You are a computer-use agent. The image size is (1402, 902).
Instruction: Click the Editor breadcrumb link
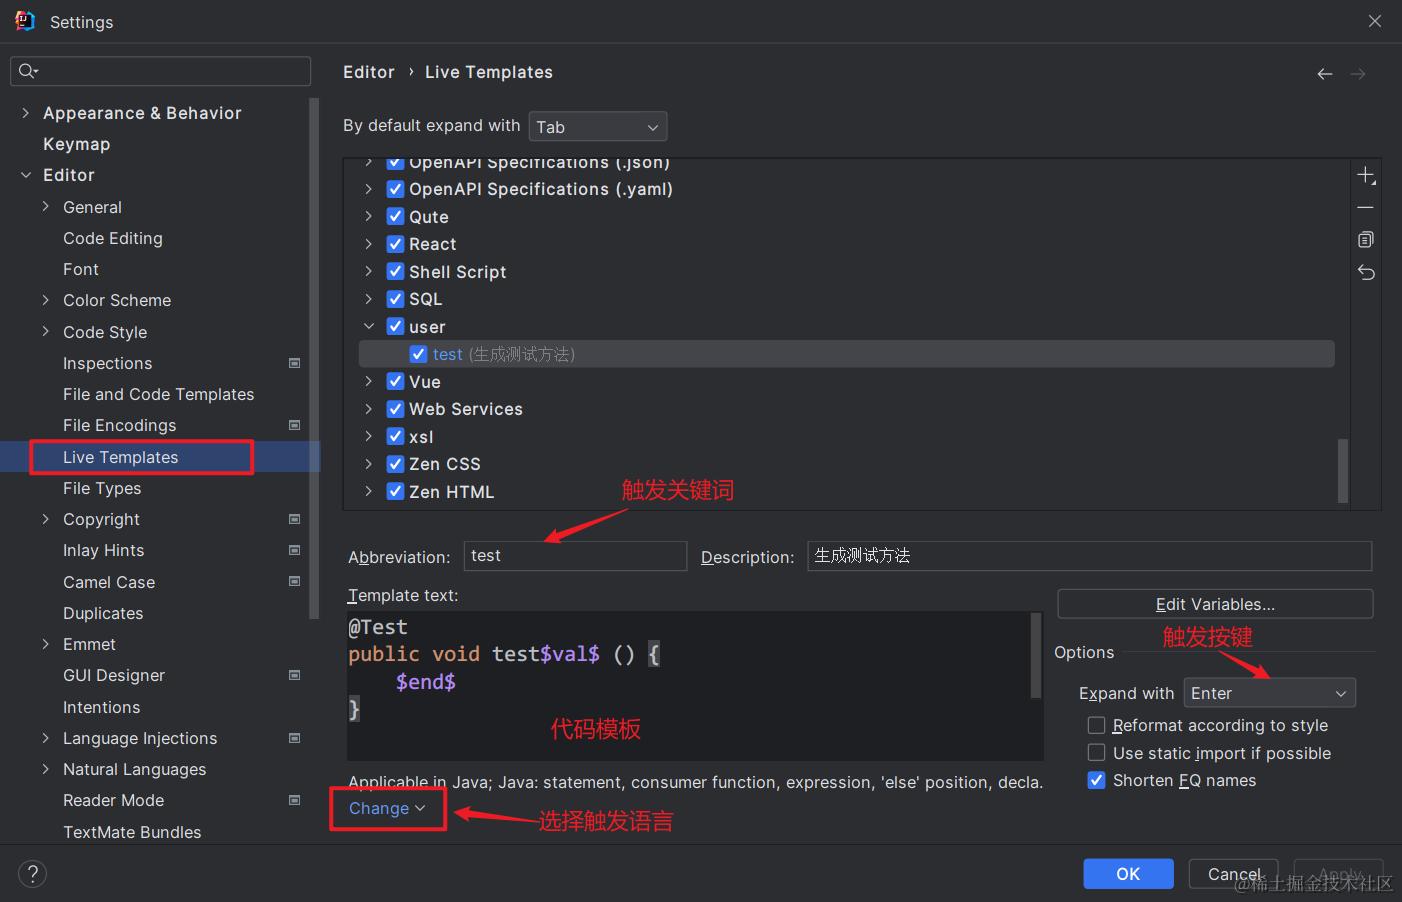click(369, 72)
